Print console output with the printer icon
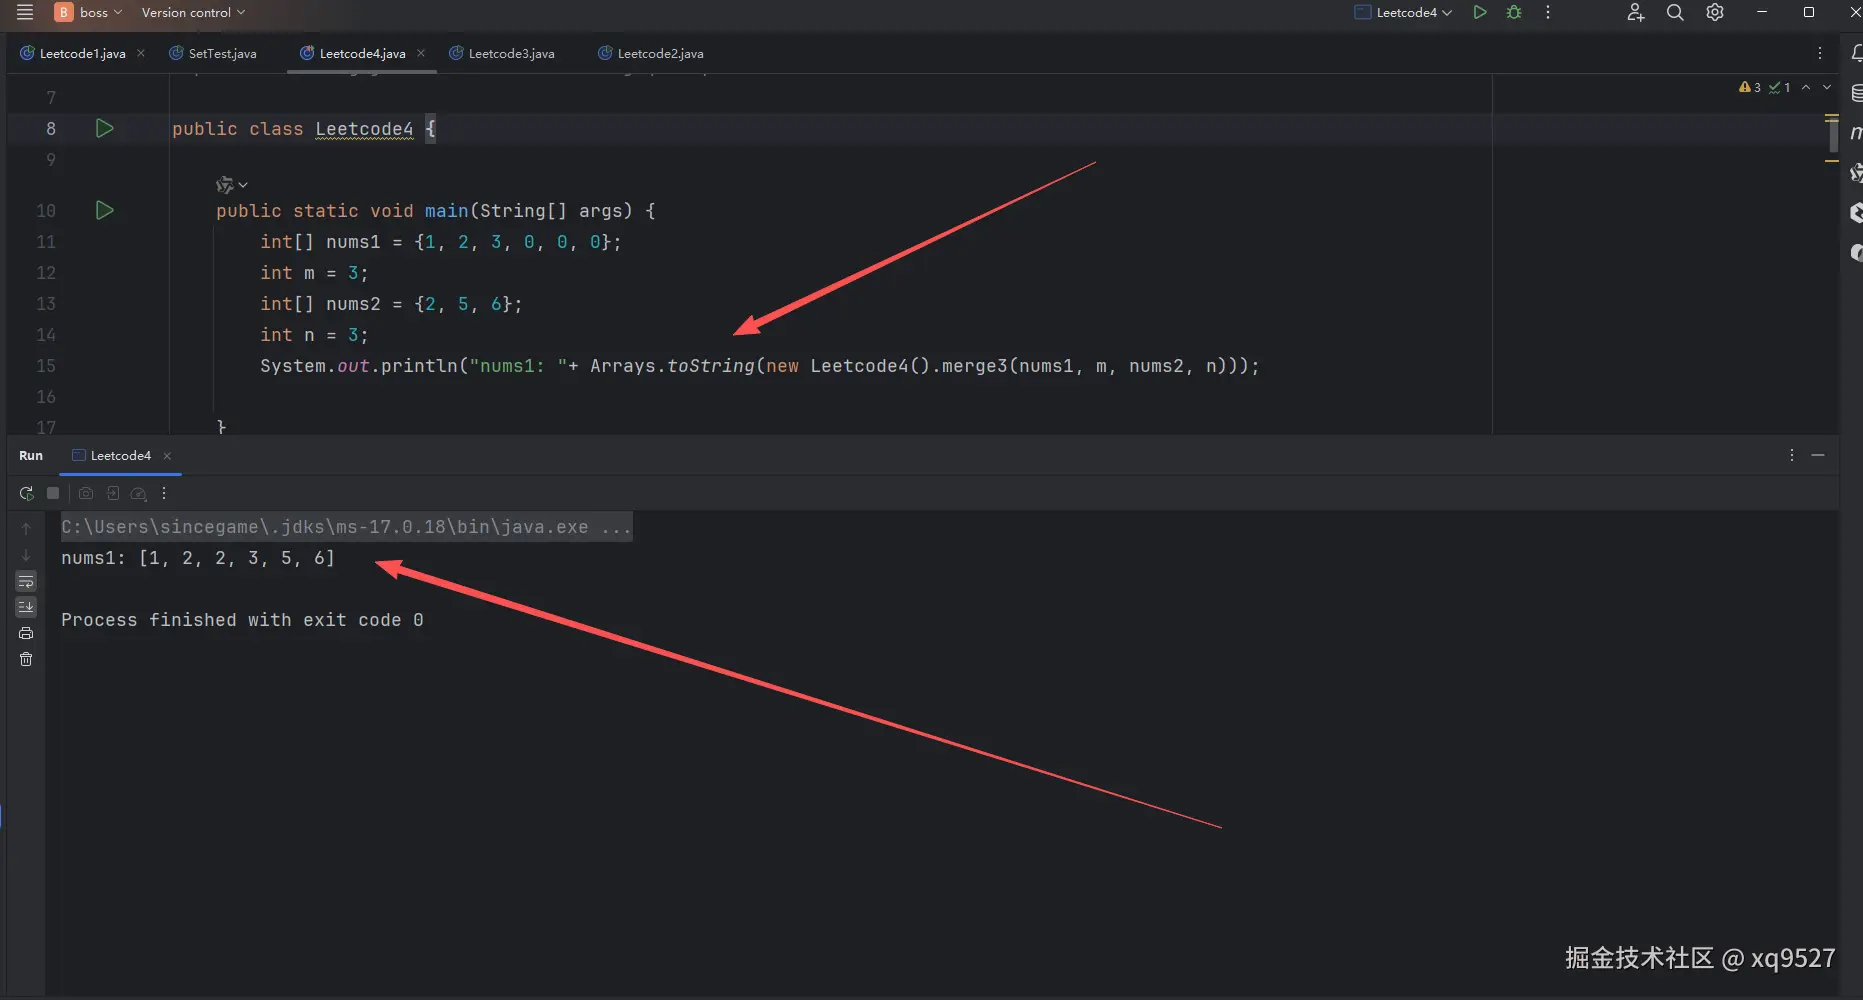Viewport: 1863px width, 1000px height. pyautogui.click(x=26, y=633)
